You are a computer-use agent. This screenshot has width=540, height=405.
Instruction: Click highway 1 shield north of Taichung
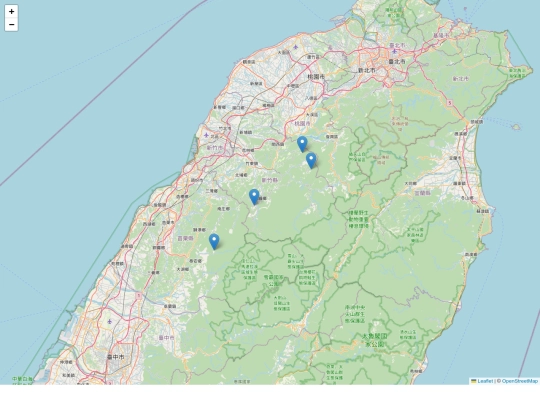[x=138, y=296]
